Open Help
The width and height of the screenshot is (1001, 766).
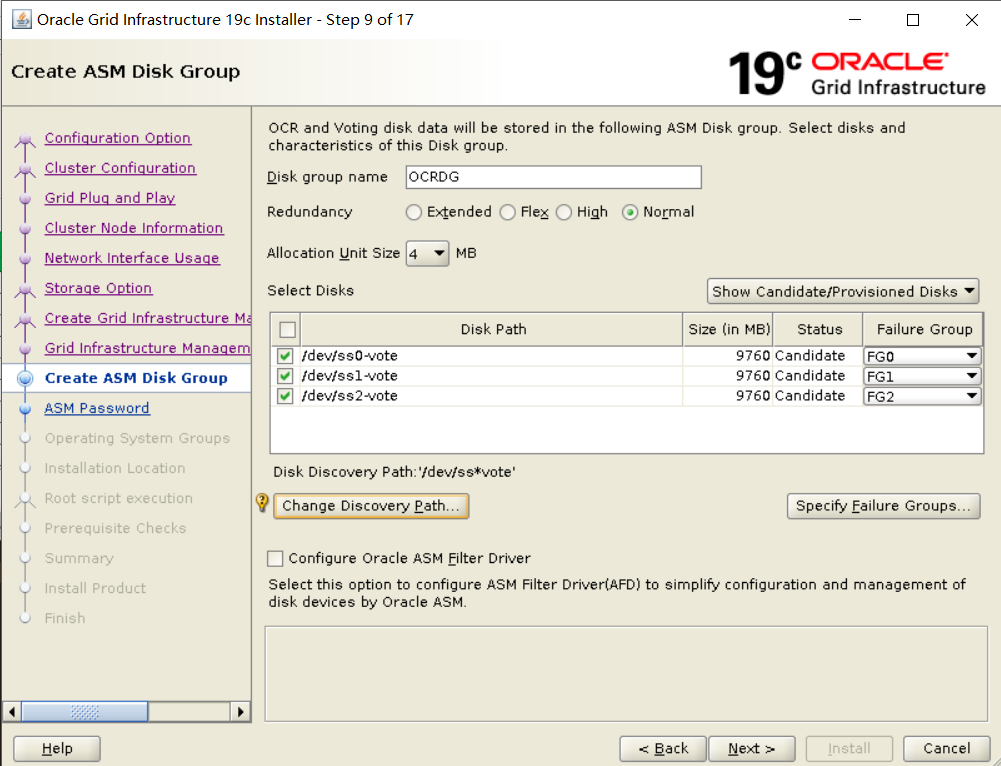[x=57, y=749]
